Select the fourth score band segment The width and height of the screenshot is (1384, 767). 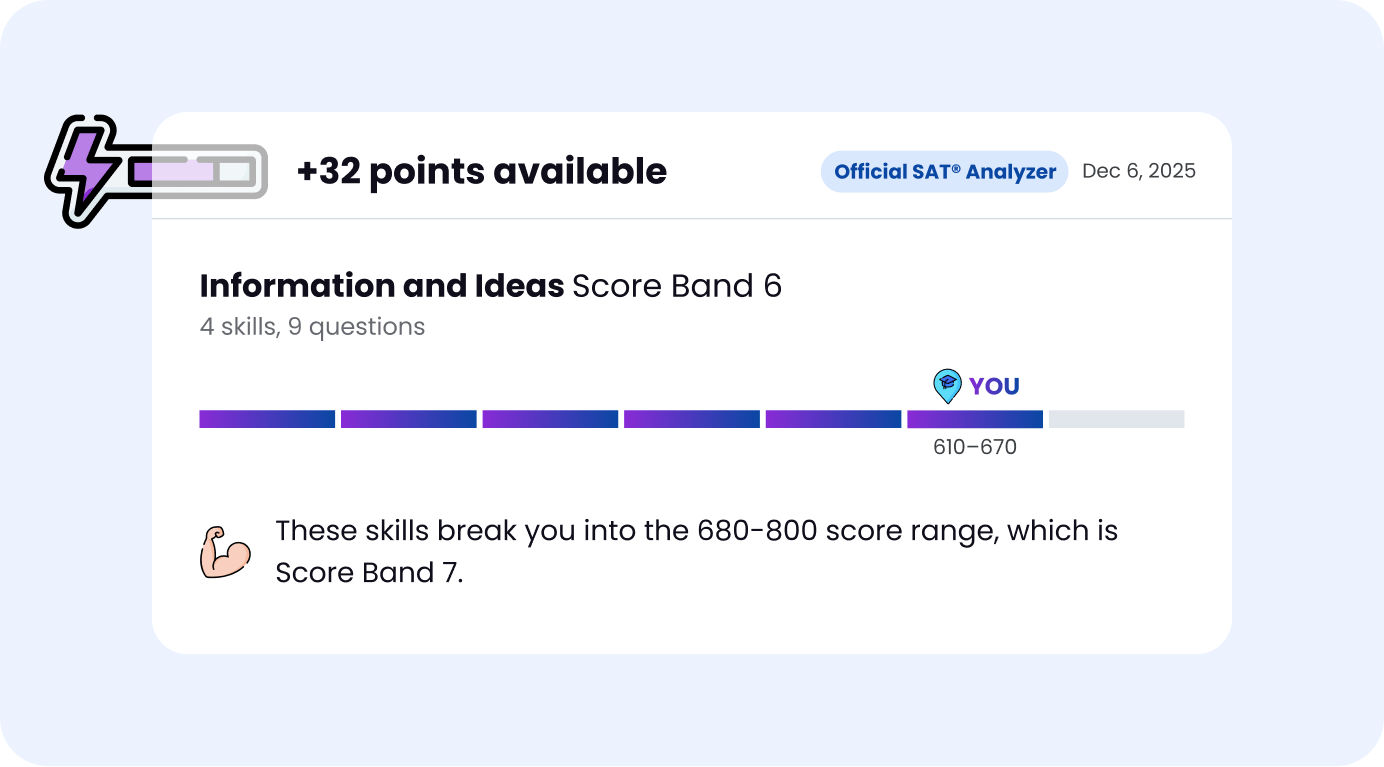(692, 419)
